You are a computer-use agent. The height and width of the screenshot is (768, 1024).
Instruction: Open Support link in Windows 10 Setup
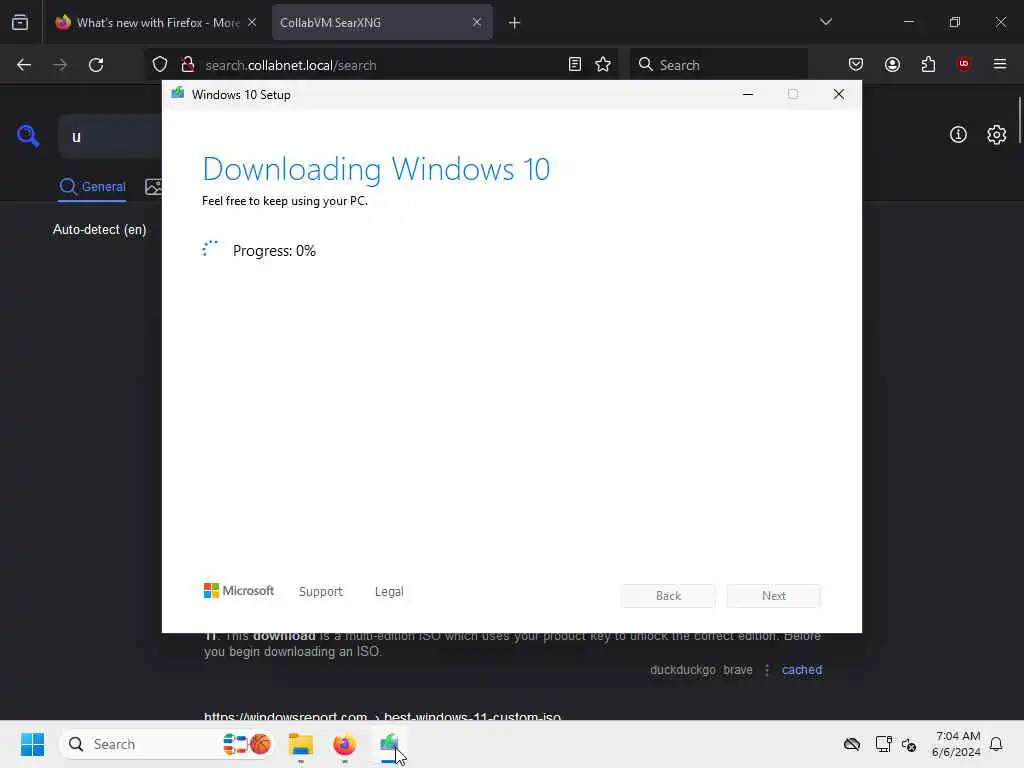click(321, 592)
